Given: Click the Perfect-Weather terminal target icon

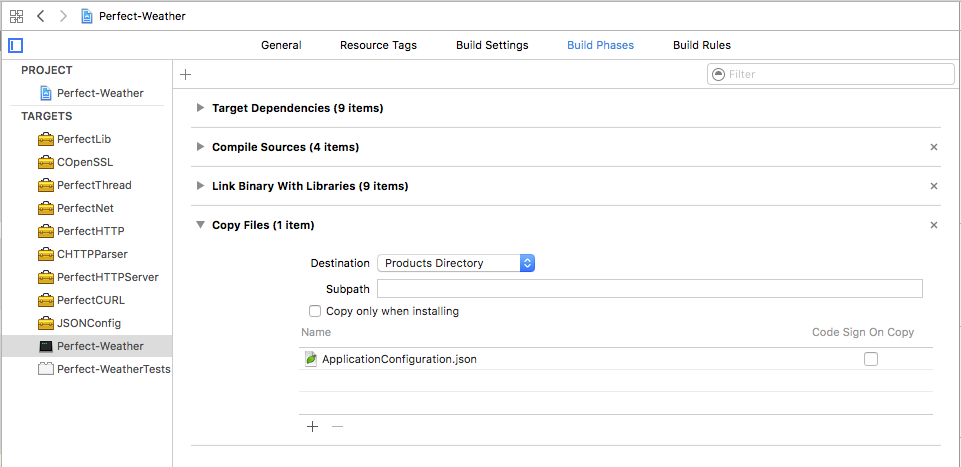Looking at the screenshot, I should tap(46, 346).
